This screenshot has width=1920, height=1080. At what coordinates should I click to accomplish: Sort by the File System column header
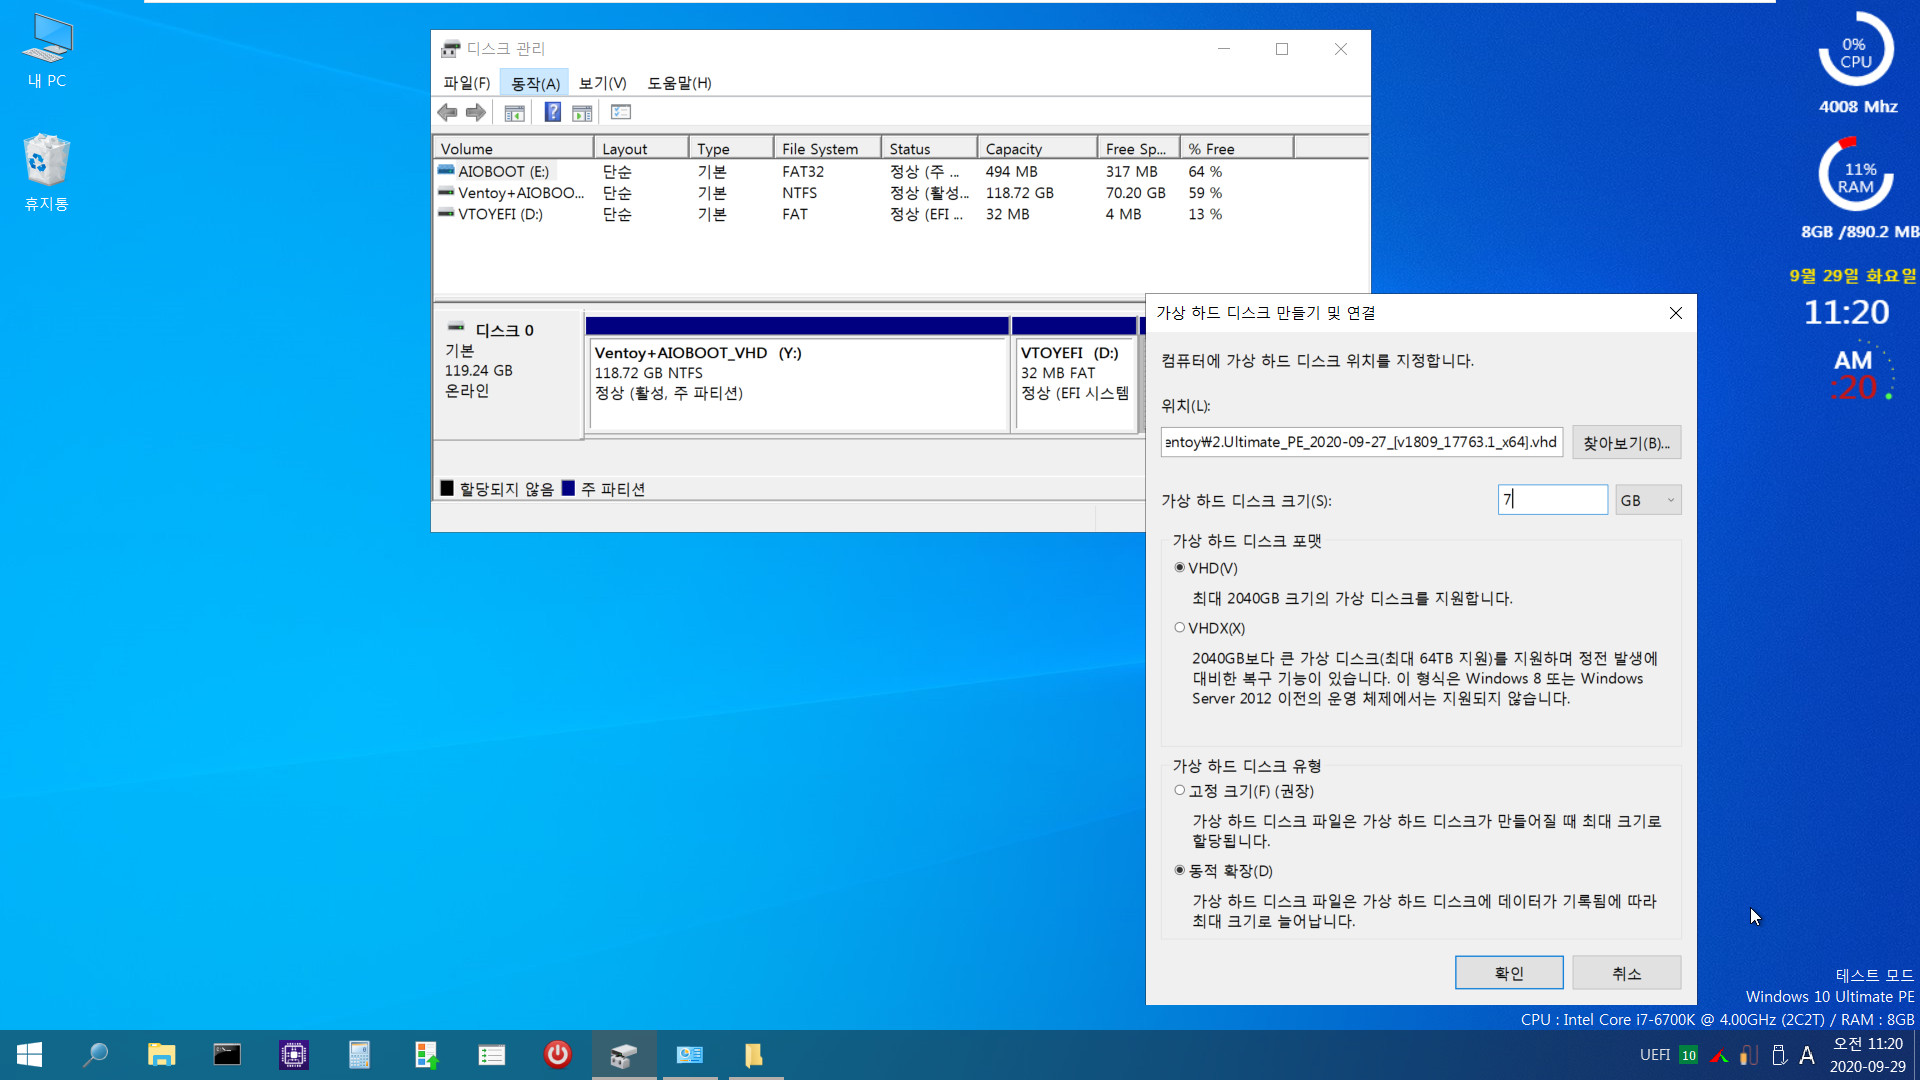[x=827, y=148]
